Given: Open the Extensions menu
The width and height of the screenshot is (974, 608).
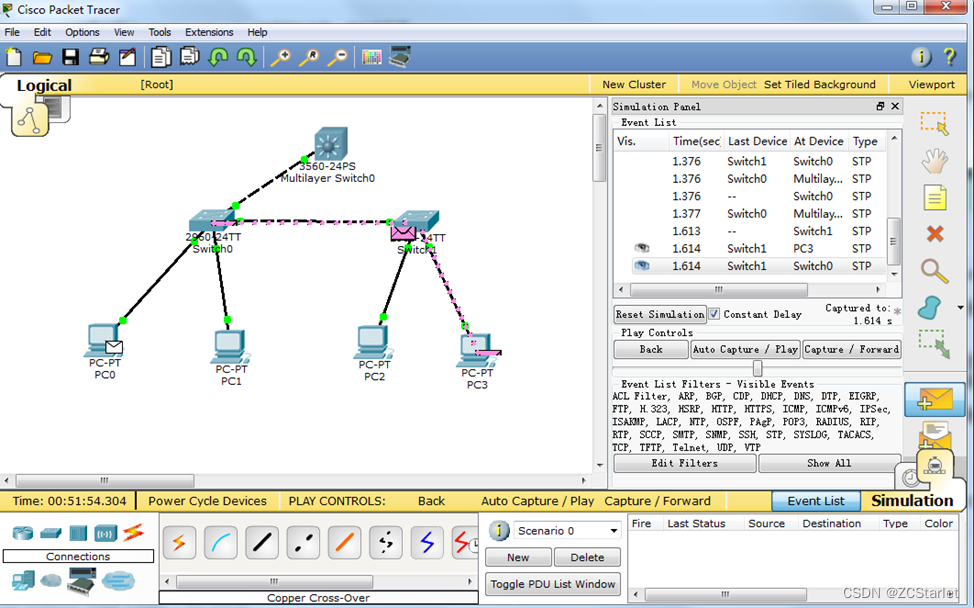Looking at the screenshot, I should click(209, 32).
